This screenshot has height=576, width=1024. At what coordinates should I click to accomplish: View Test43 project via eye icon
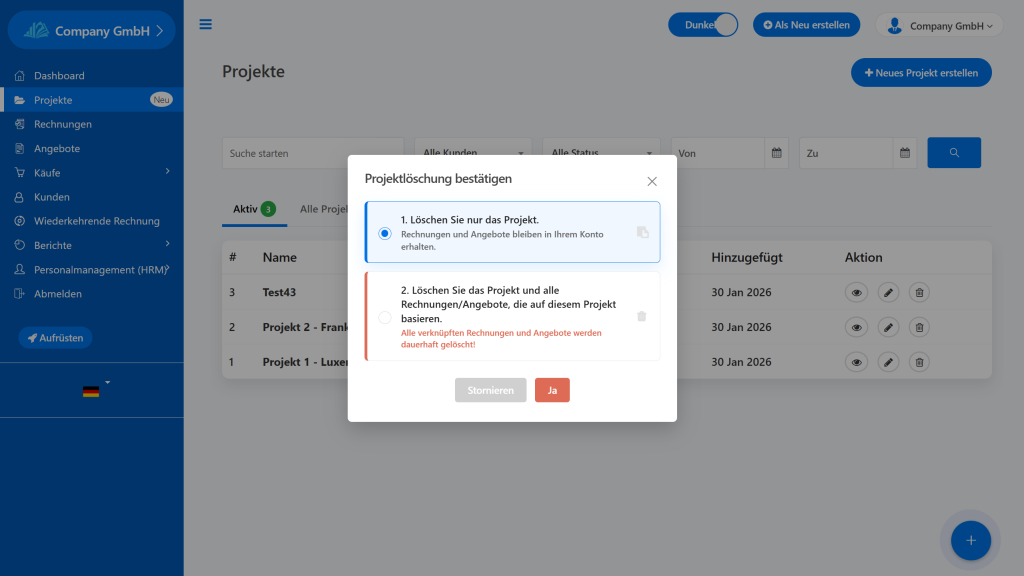click(x=856, y=292)
